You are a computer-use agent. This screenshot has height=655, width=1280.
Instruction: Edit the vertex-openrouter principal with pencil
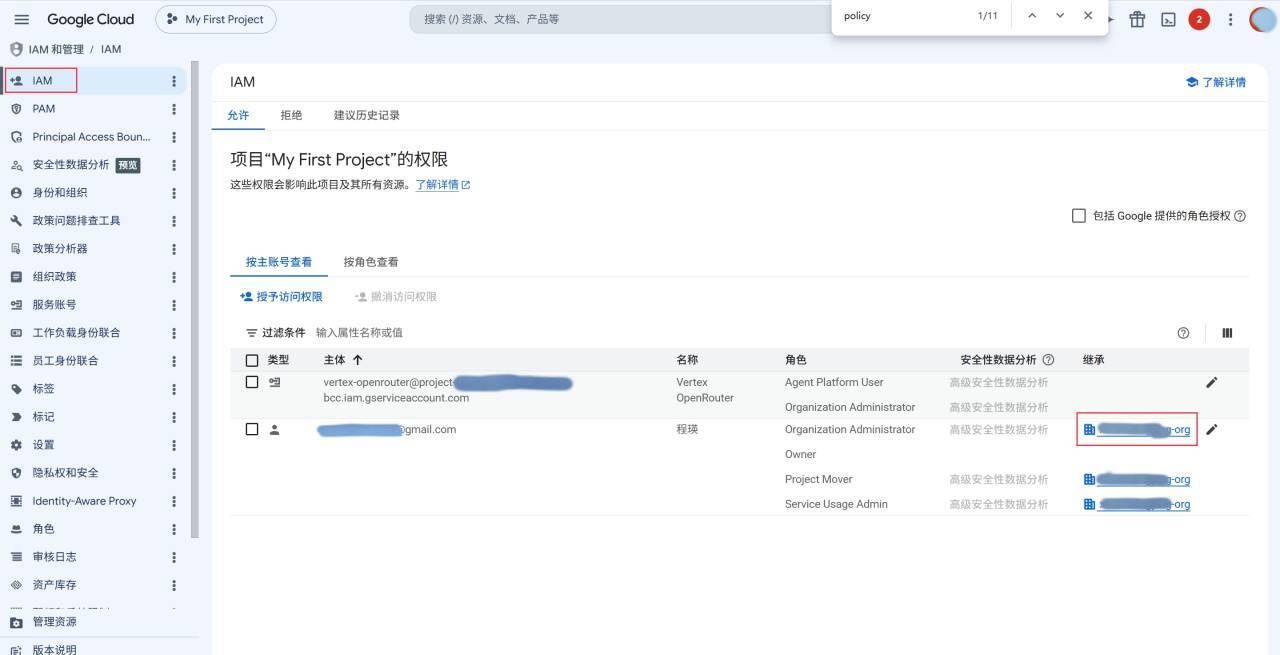pos(1212,382)
